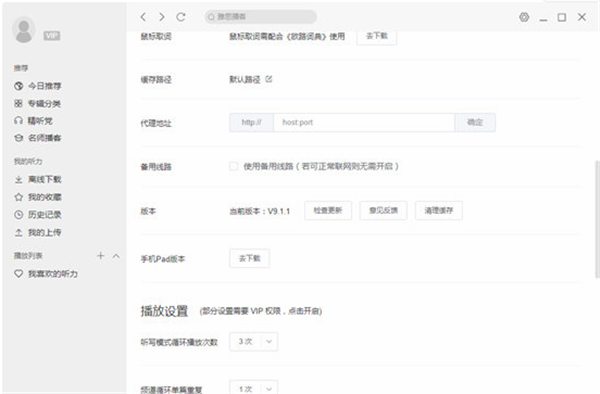Confirm proxy address with the 确定 button
This screenshot has width=600, height=394.
pyautogui.click(x=475, y=122)
